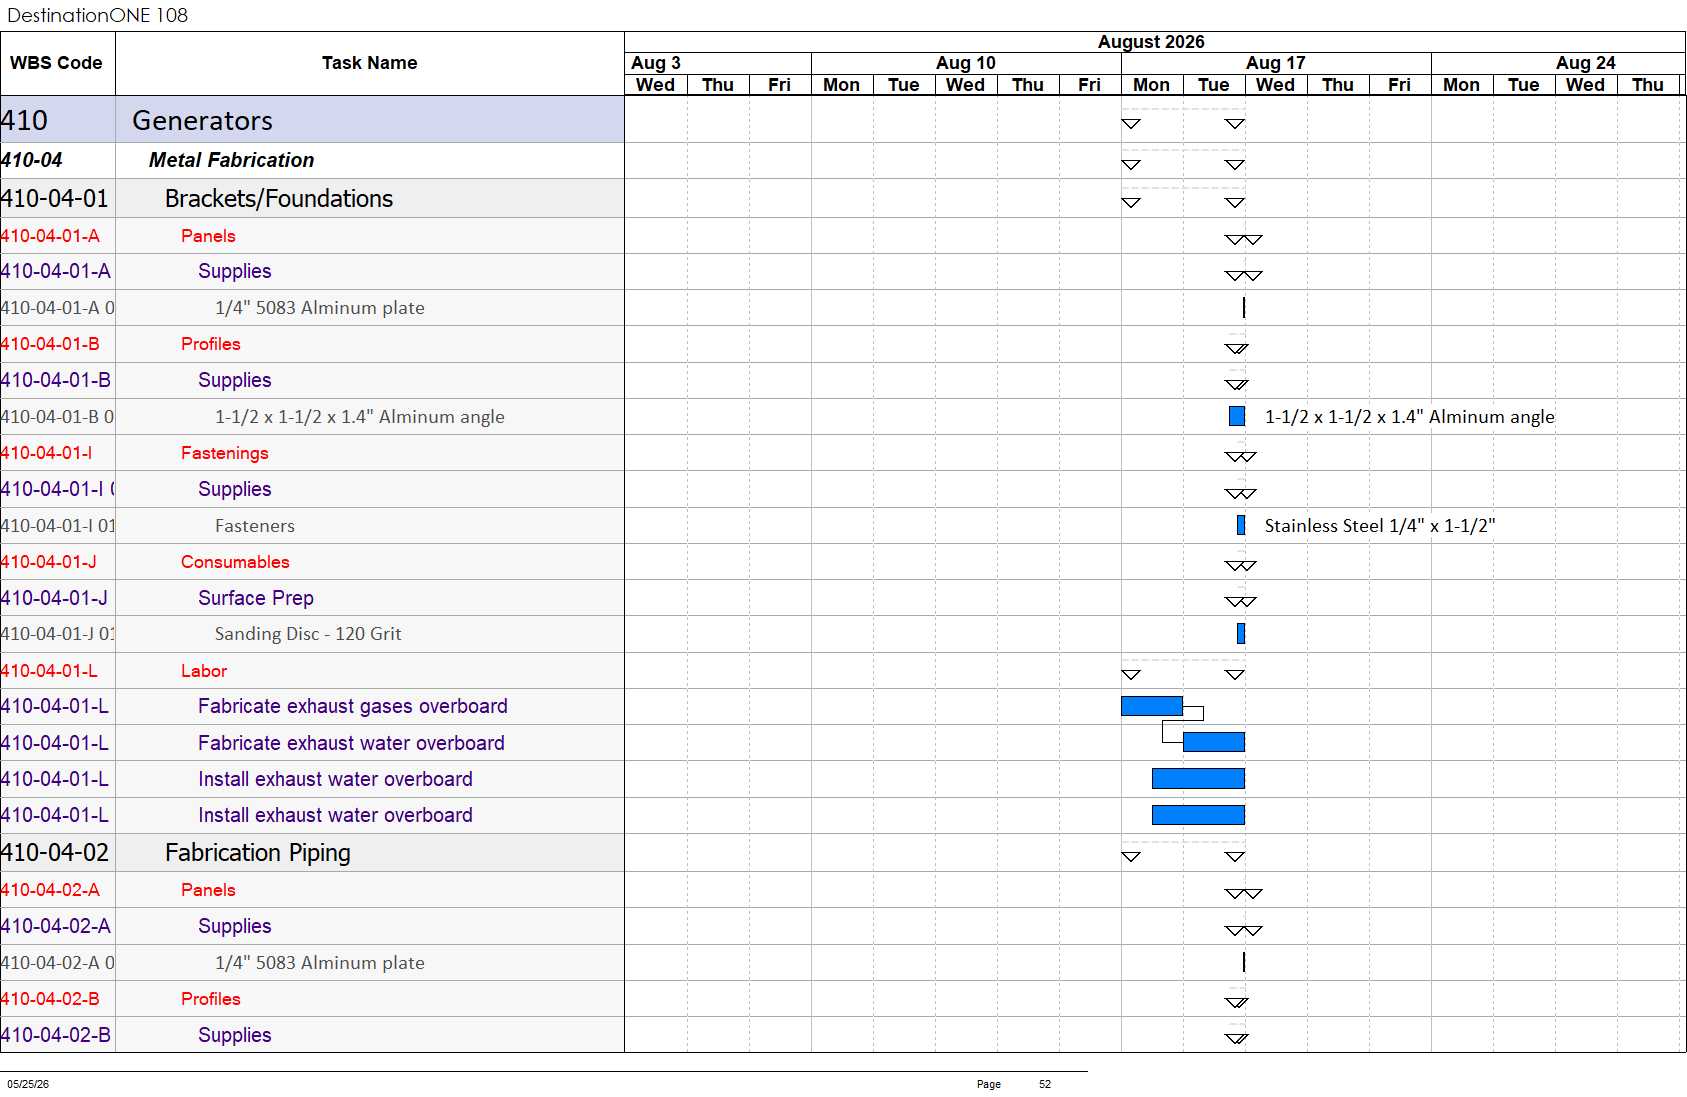The height and width of the screenshot is (1097, 1687).
Task: Click the Surface Prep task name
Action: 256,598
